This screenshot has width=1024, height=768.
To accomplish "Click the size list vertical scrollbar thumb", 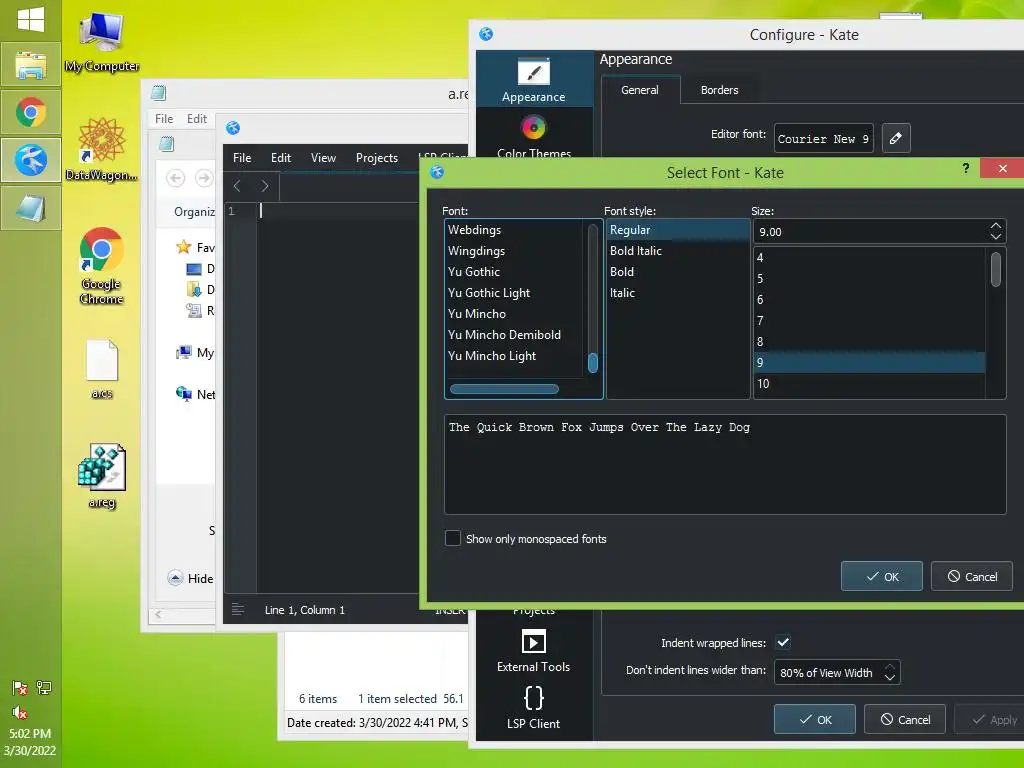I will pos(995,269).
